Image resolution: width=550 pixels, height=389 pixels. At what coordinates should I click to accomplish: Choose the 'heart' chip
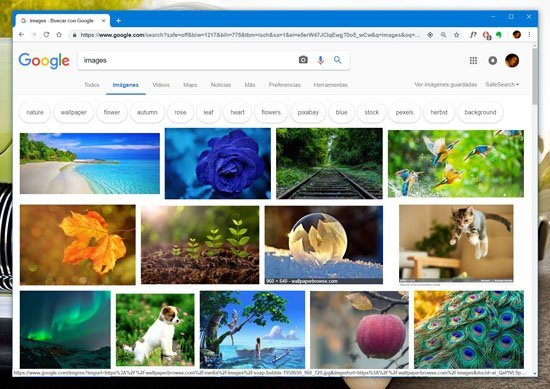tap(237, 112)
